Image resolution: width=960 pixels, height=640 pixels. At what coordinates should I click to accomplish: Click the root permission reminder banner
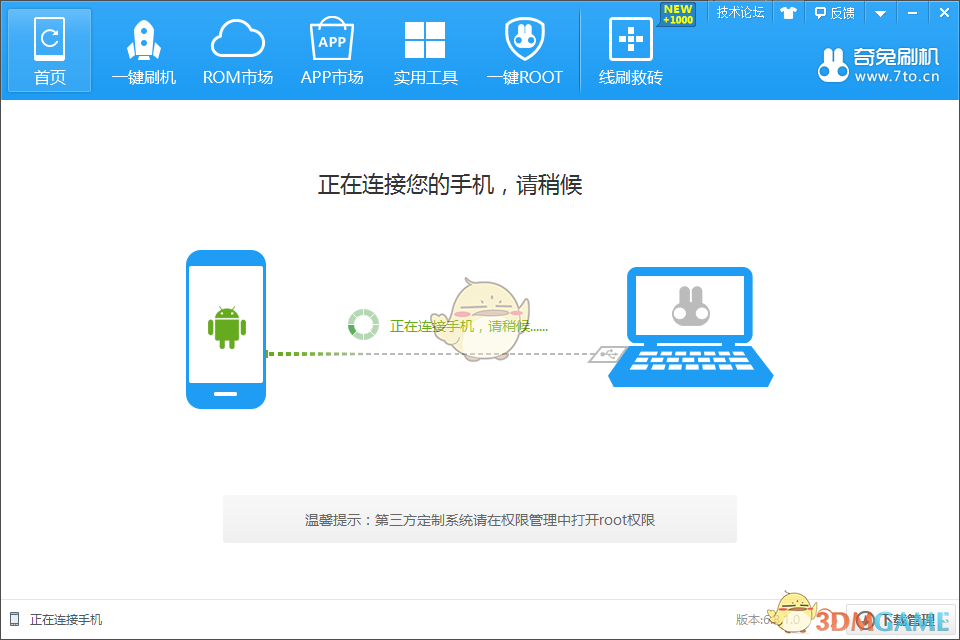(x=480, y=518)
